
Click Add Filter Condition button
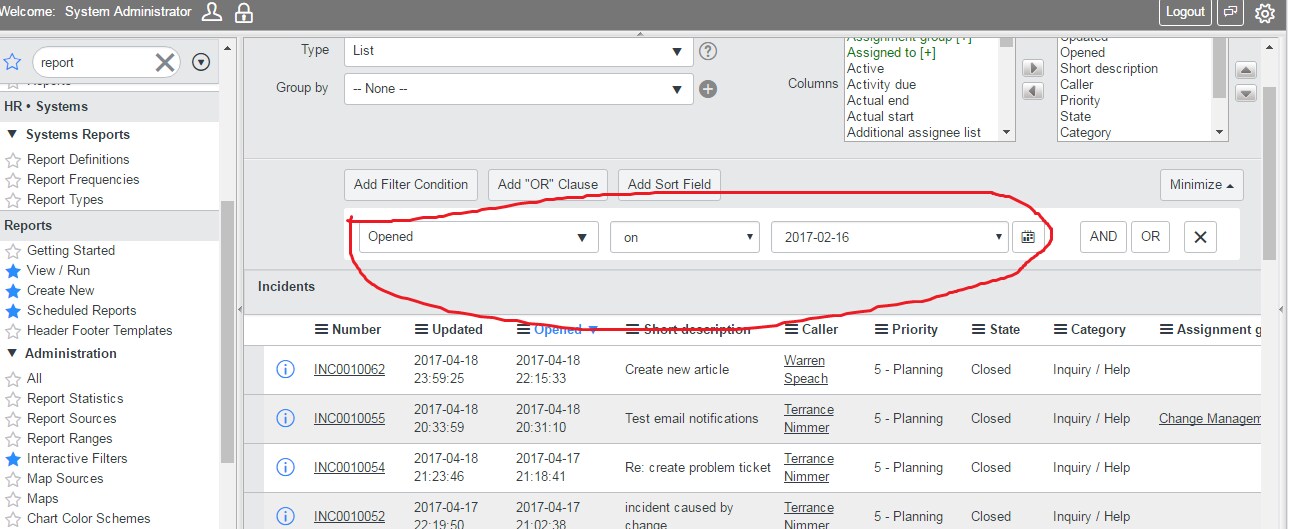(411, 185)
